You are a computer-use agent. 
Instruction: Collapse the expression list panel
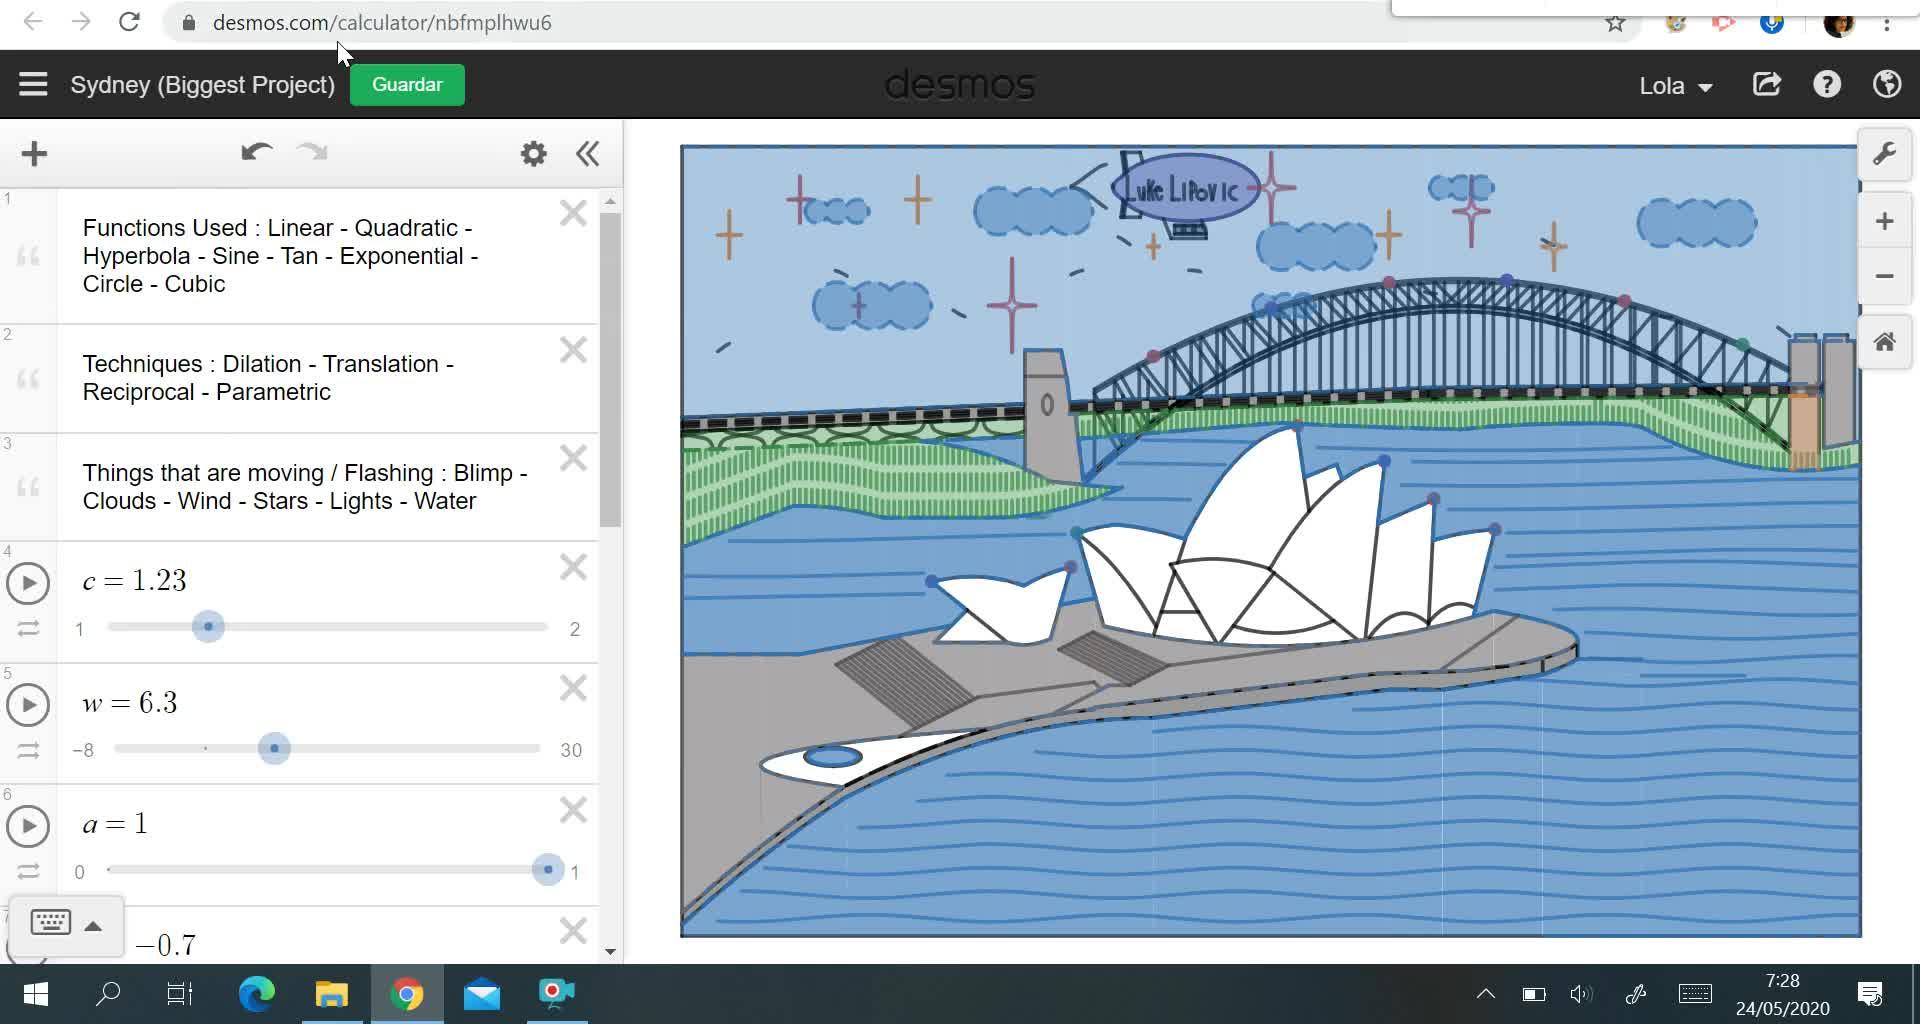coord(588,154)
